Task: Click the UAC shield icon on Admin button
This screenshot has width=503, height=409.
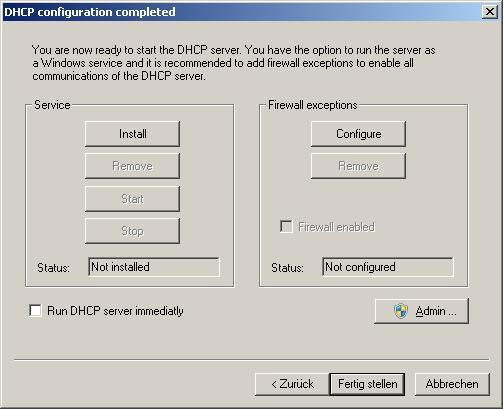Action: (x=400, y=311)
